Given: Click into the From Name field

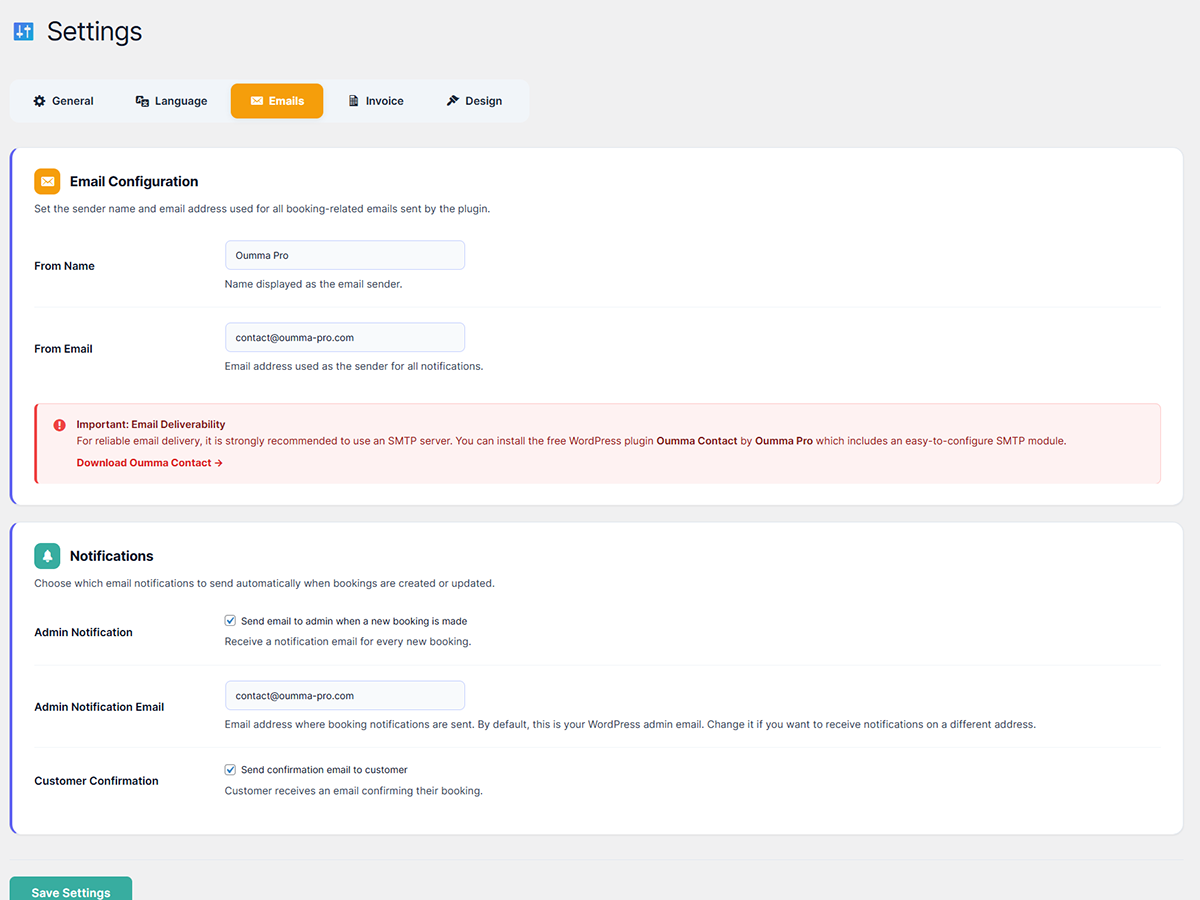Looking at the screenshot, I should point(345,255).
